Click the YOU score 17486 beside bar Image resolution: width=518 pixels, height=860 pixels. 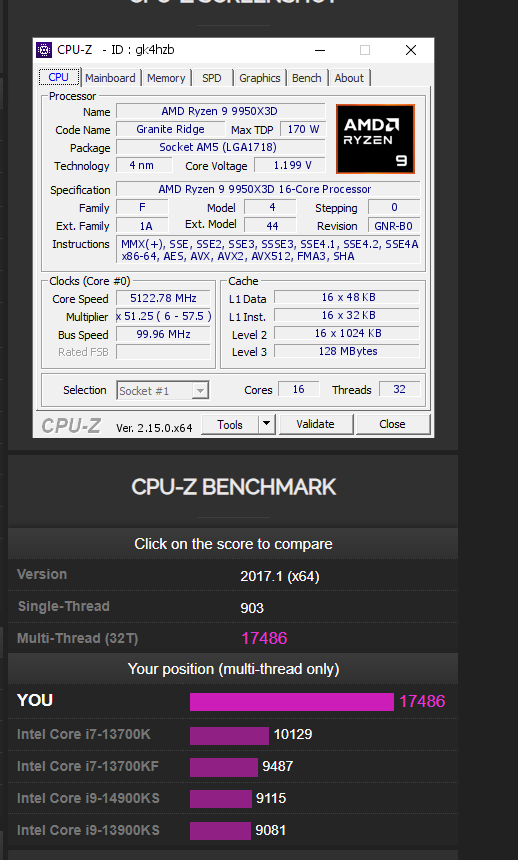click(x=422, y=701)
